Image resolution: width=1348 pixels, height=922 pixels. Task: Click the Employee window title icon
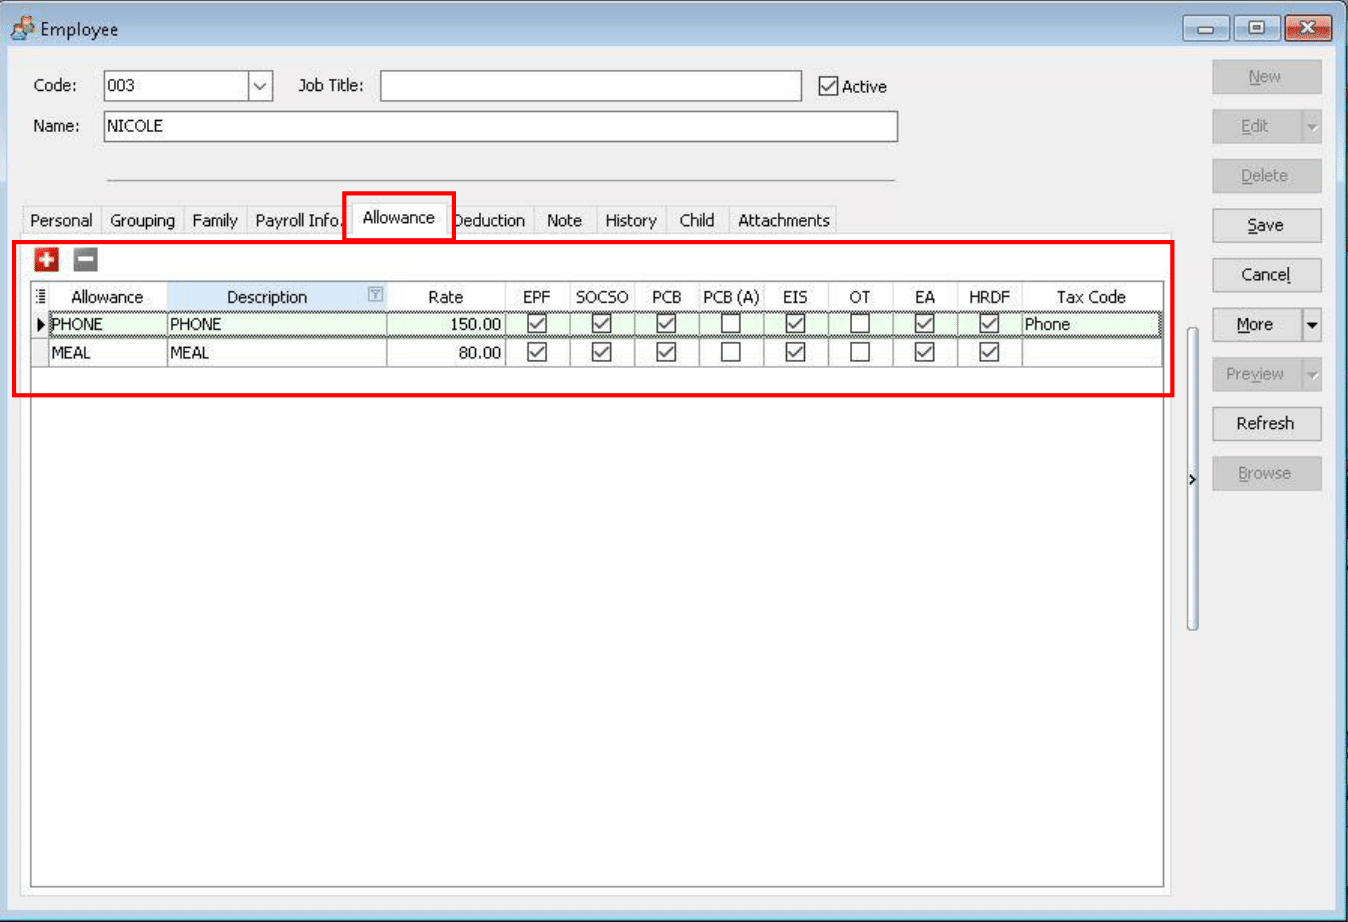(x=22, y=29)
